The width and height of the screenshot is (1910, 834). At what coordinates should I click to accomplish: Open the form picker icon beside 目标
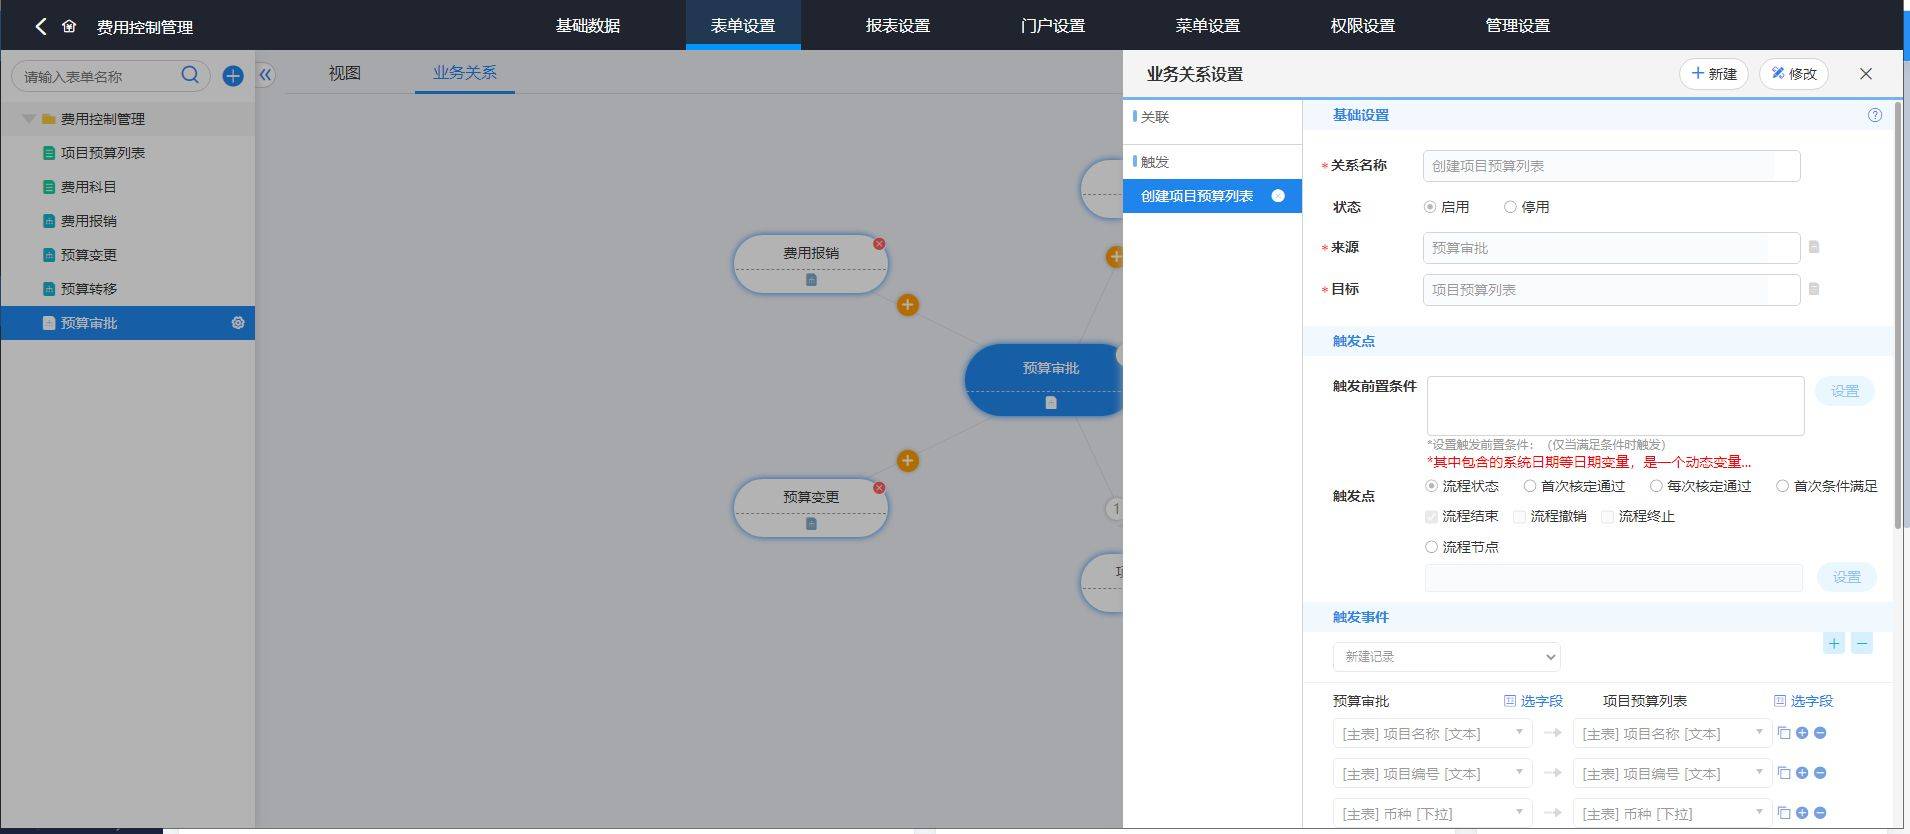point(1814,289)
